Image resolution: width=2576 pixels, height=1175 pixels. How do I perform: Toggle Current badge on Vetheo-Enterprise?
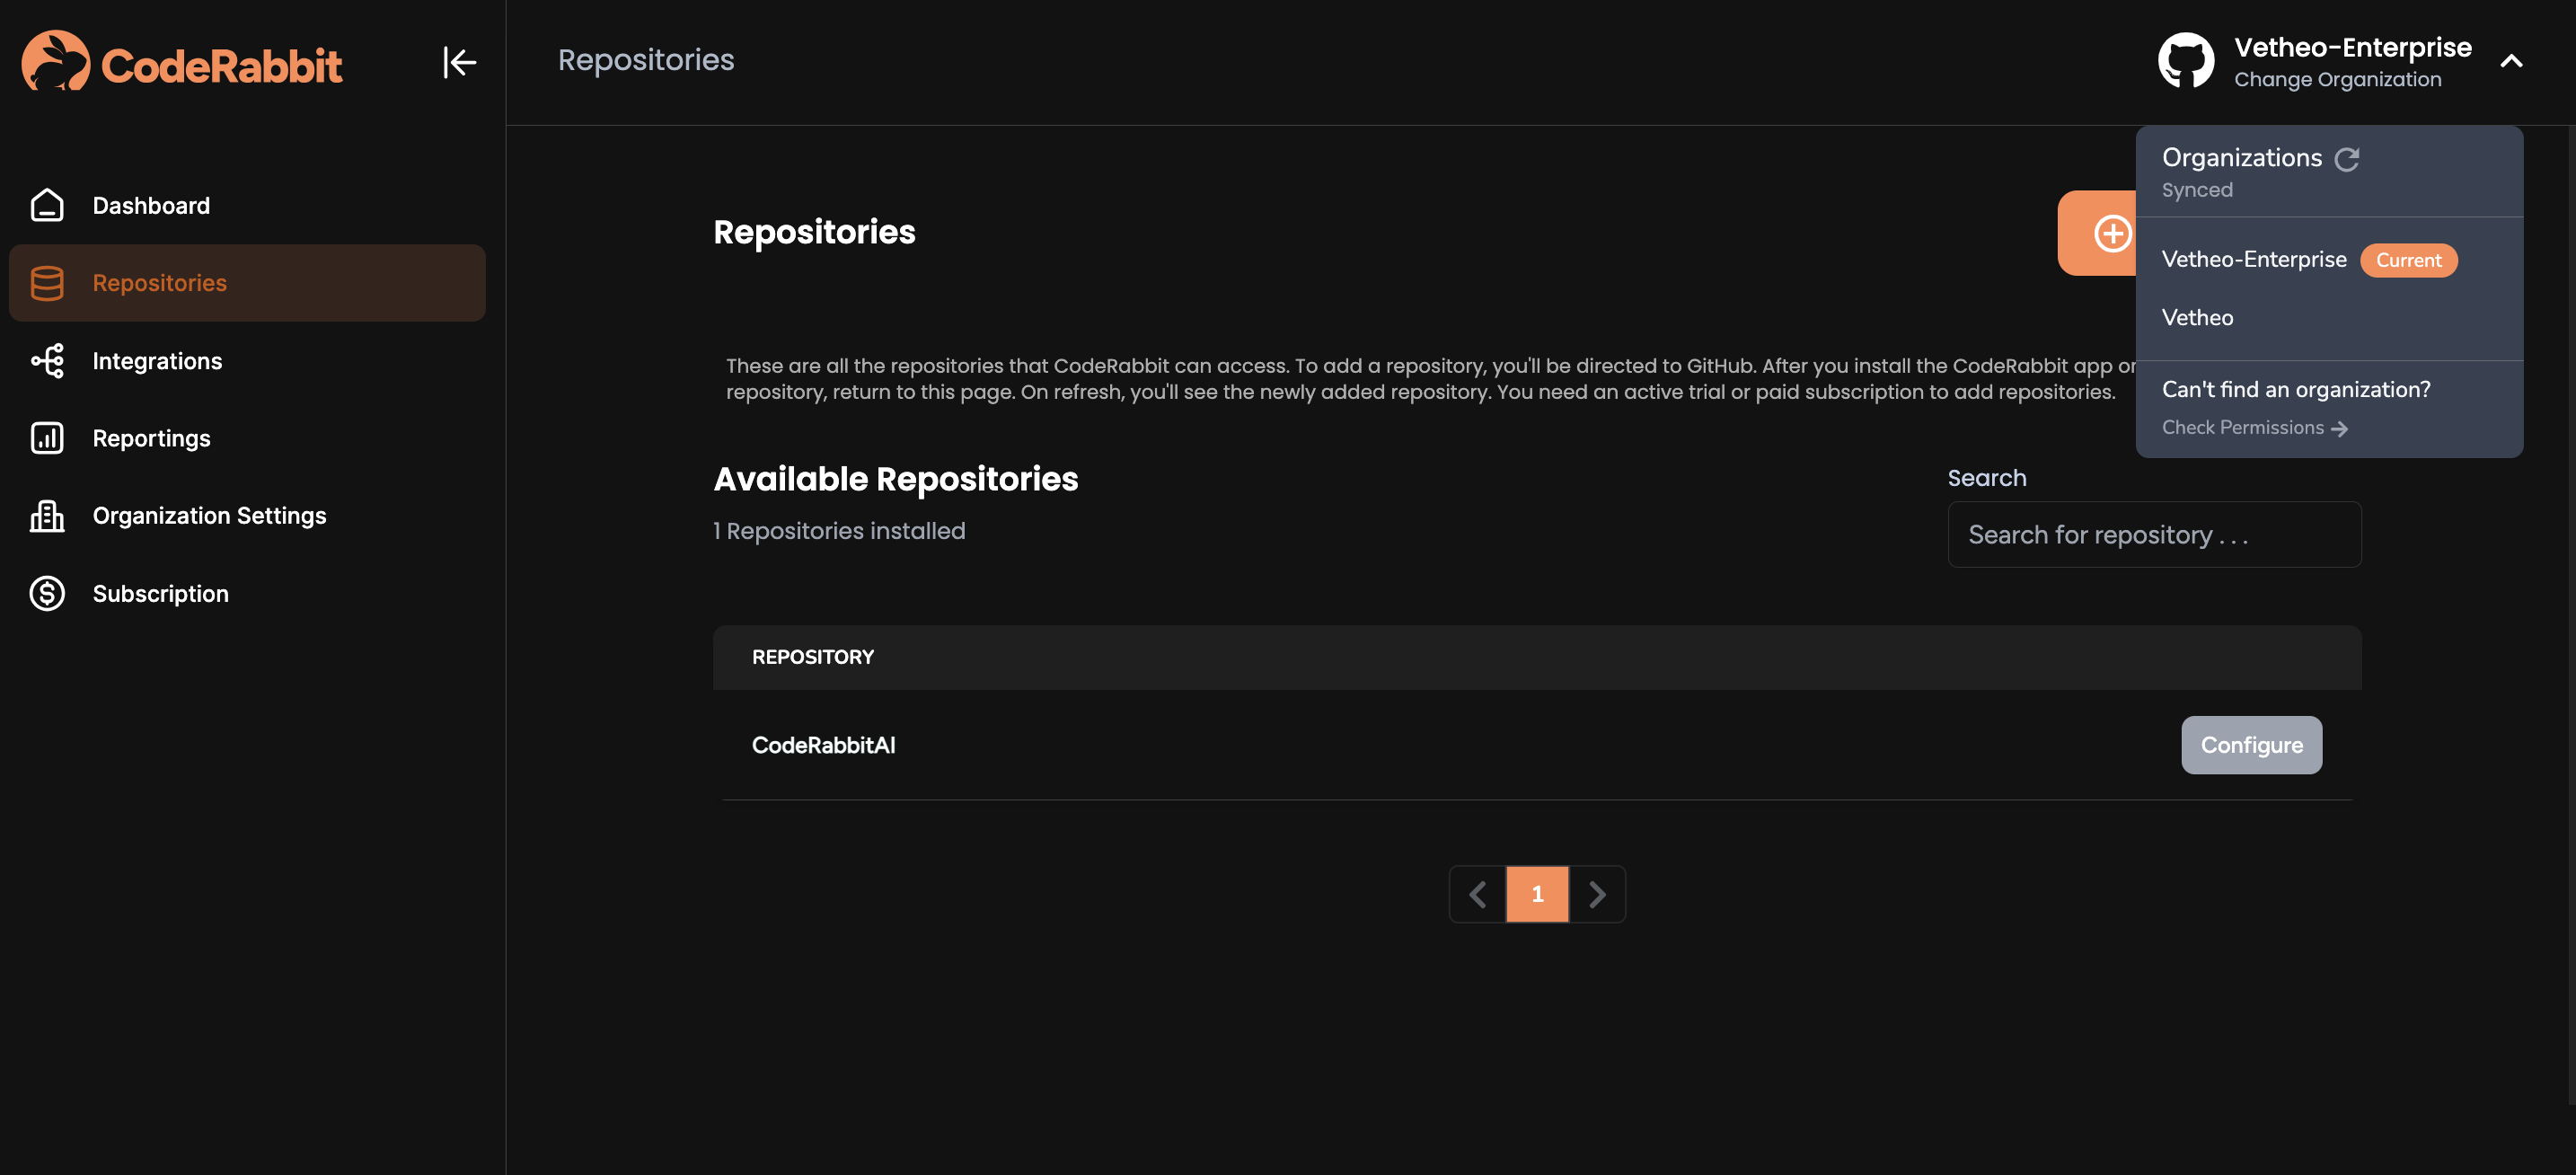2408,260
